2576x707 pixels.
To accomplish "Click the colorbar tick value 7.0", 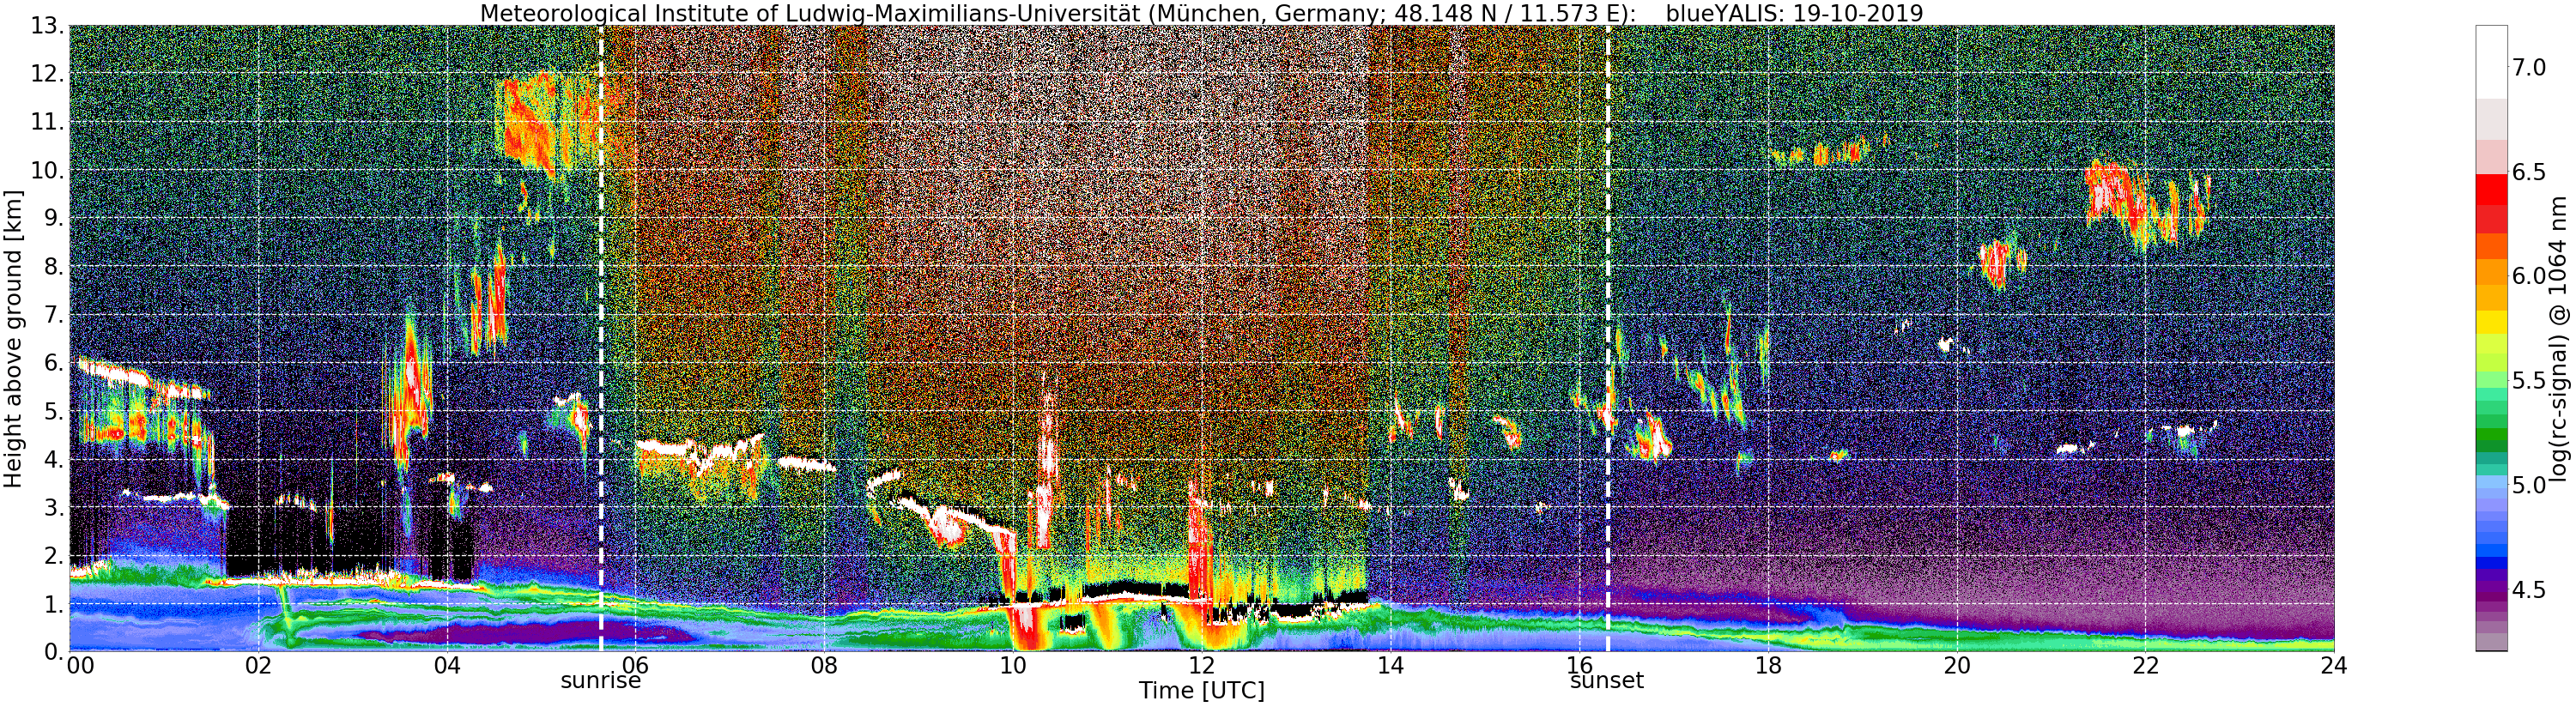I will [x=2530, y=68].
